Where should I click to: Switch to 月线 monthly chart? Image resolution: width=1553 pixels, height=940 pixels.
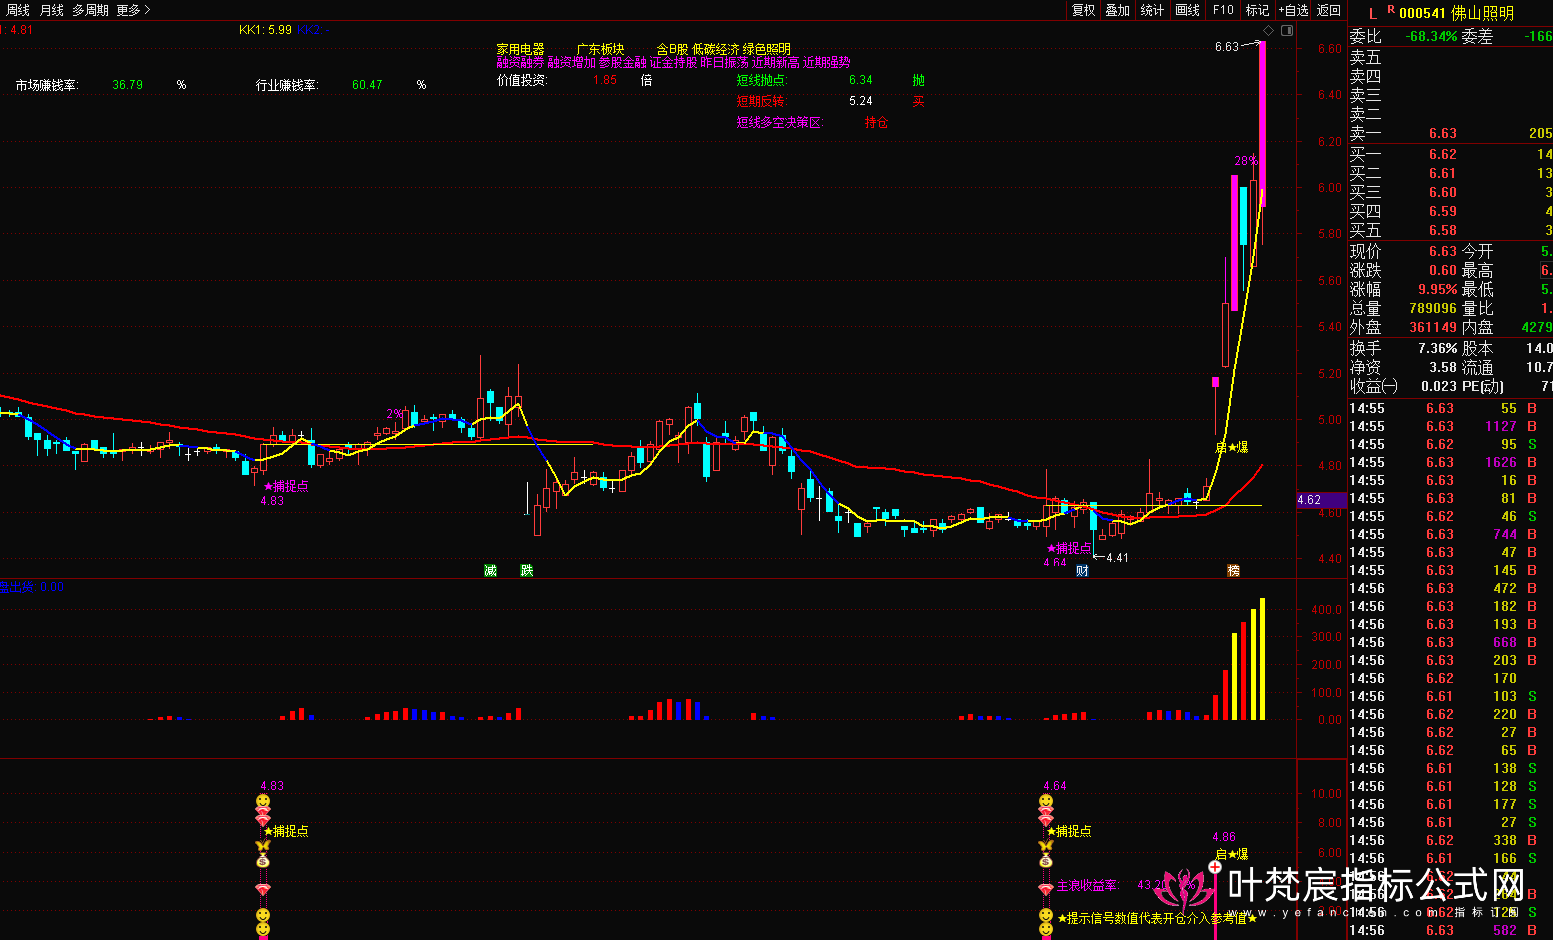pyautogui.click(x=52, y=10)
